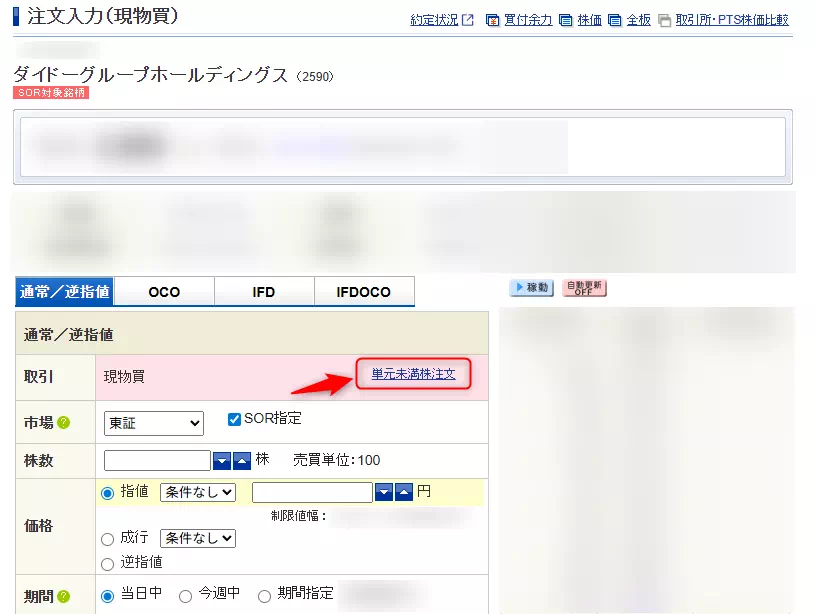Screen dimensions: 815x614
Task: Select the 成行 radio button
Action: (x=107, y=539)
